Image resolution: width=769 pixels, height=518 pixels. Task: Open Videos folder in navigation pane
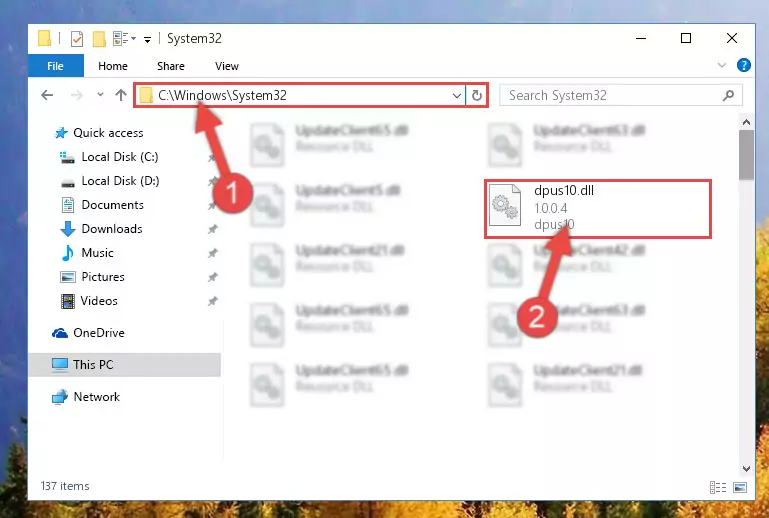99,301
